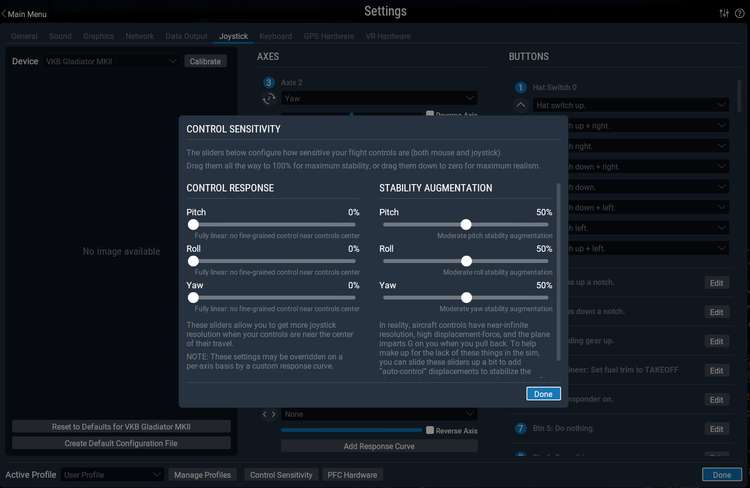Select the Joystick tab
The height and width of the screenshot is (488, 750).
click(233, 36)
